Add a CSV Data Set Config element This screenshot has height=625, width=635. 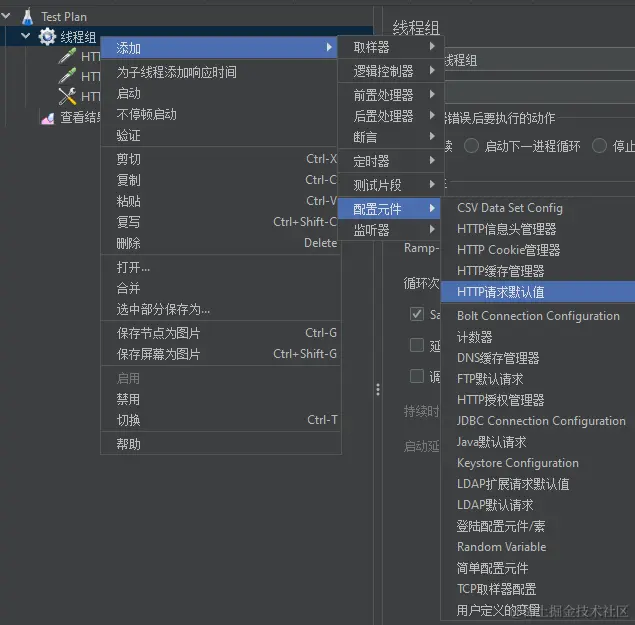(538, 208)
